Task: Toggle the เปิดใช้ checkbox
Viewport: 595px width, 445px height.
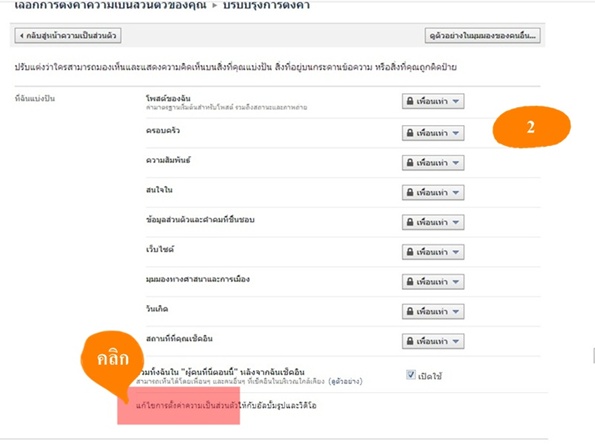Action: pyautogui.click(x=411, y=375)
